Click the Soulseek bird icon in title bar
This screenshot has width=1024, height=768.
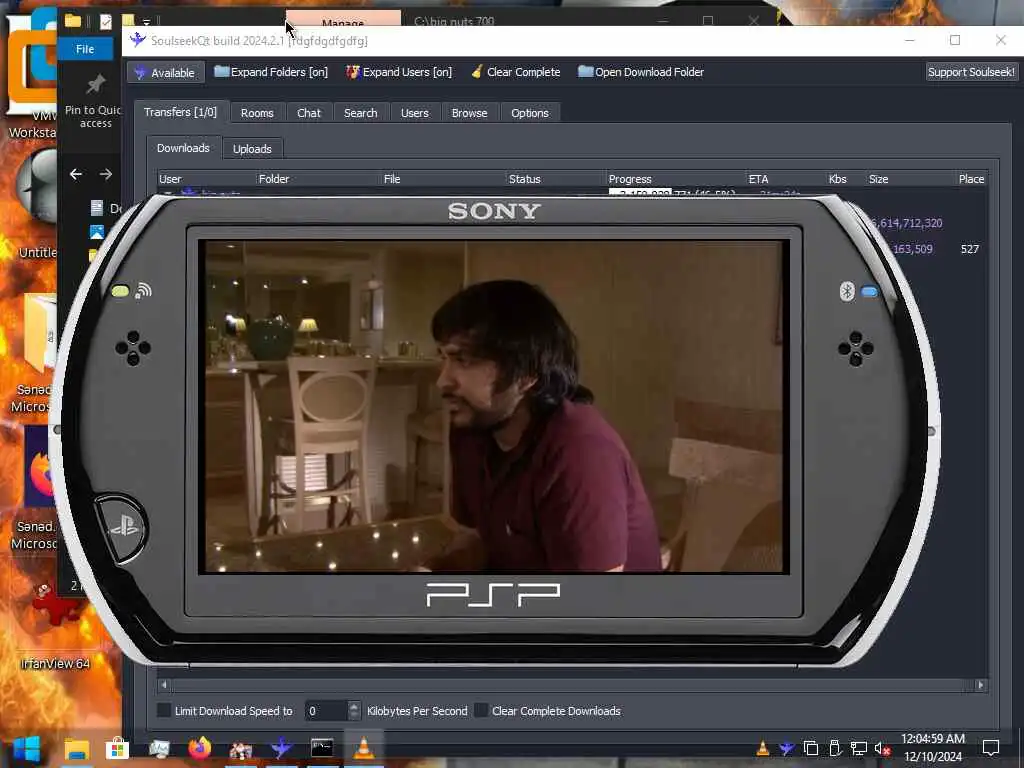click(137, 40)
